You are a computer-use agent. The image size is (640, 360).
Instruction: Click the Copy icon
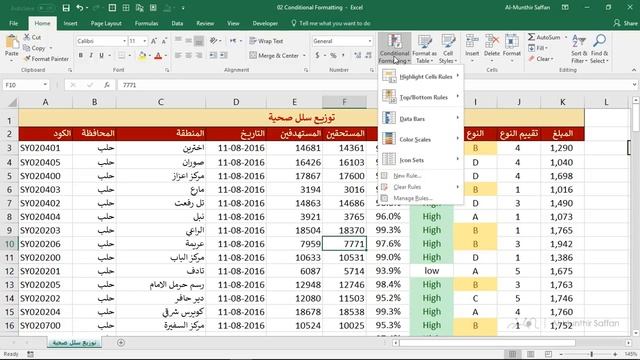[27, 48]
